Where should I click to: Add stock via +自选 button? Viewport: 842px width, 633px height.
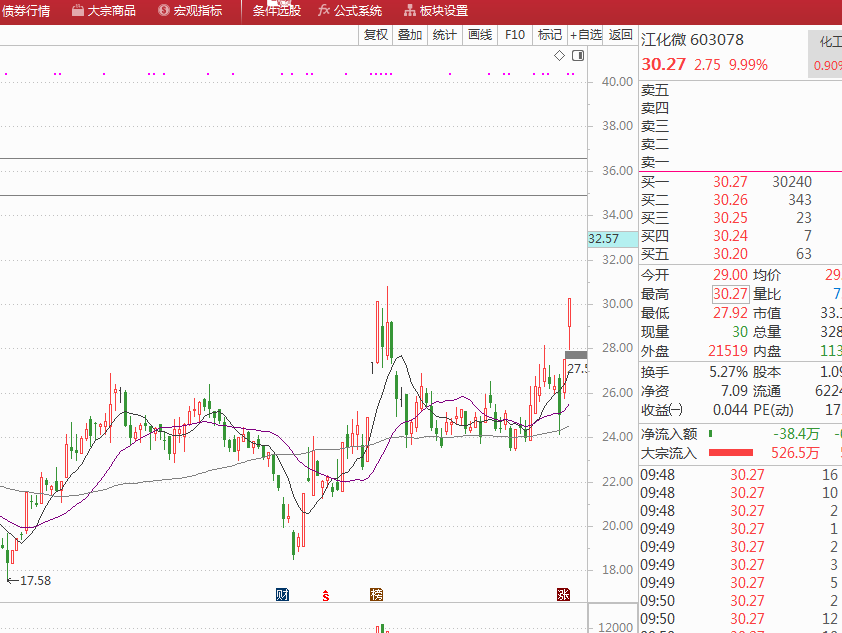[585, 35]
